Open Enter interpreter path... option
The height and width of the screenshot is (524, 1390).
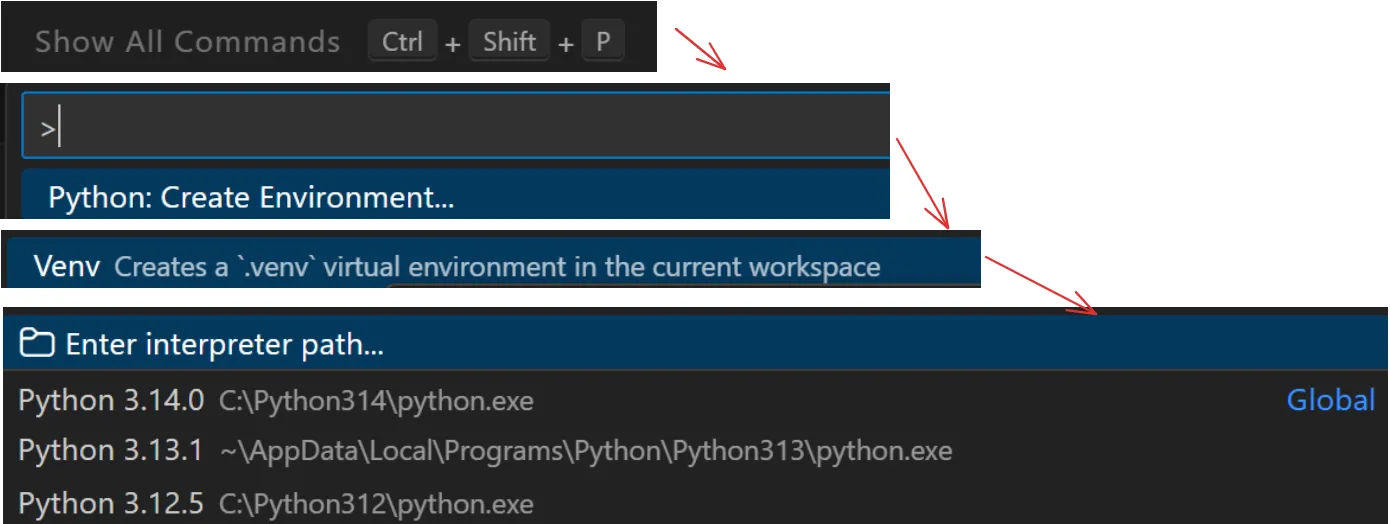point(225,345)
